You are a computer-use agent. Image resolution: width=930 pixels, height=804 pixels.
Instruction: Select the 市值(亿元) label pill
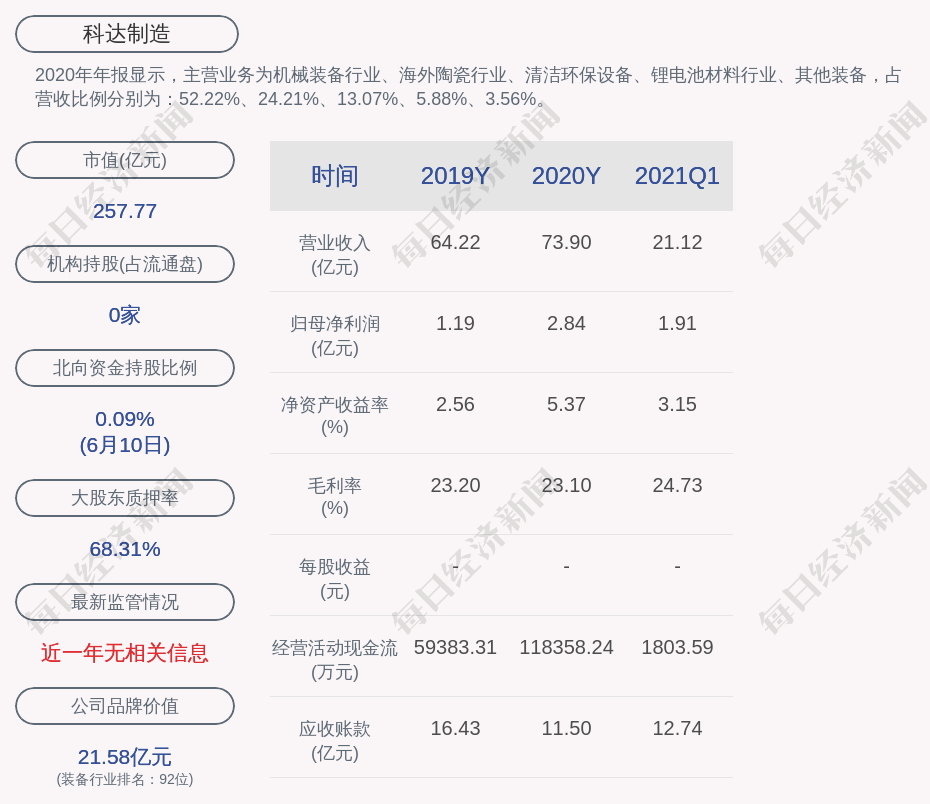(x=125, y=160)
